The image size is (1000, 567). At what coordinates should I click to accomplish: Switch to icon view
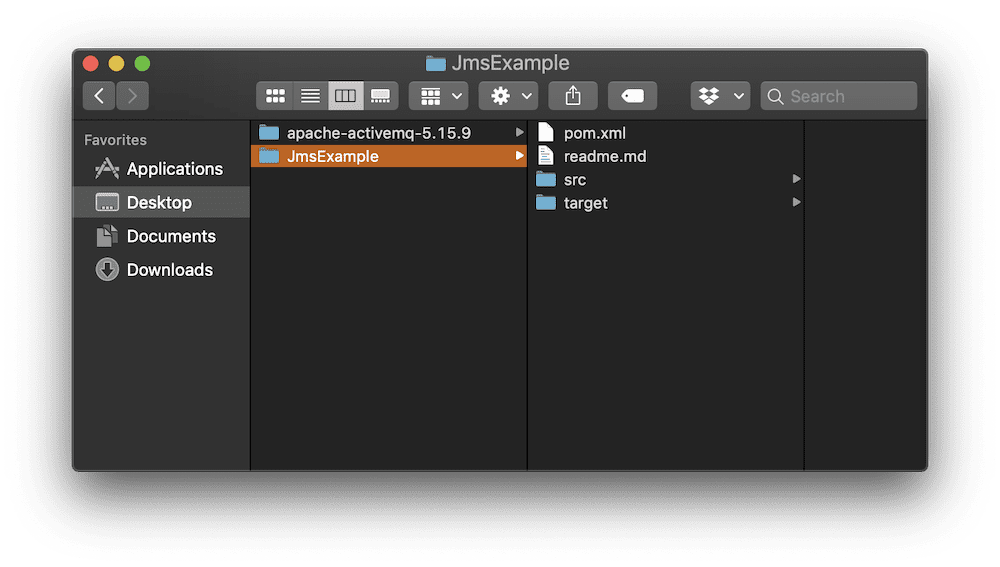coord(275,96)
